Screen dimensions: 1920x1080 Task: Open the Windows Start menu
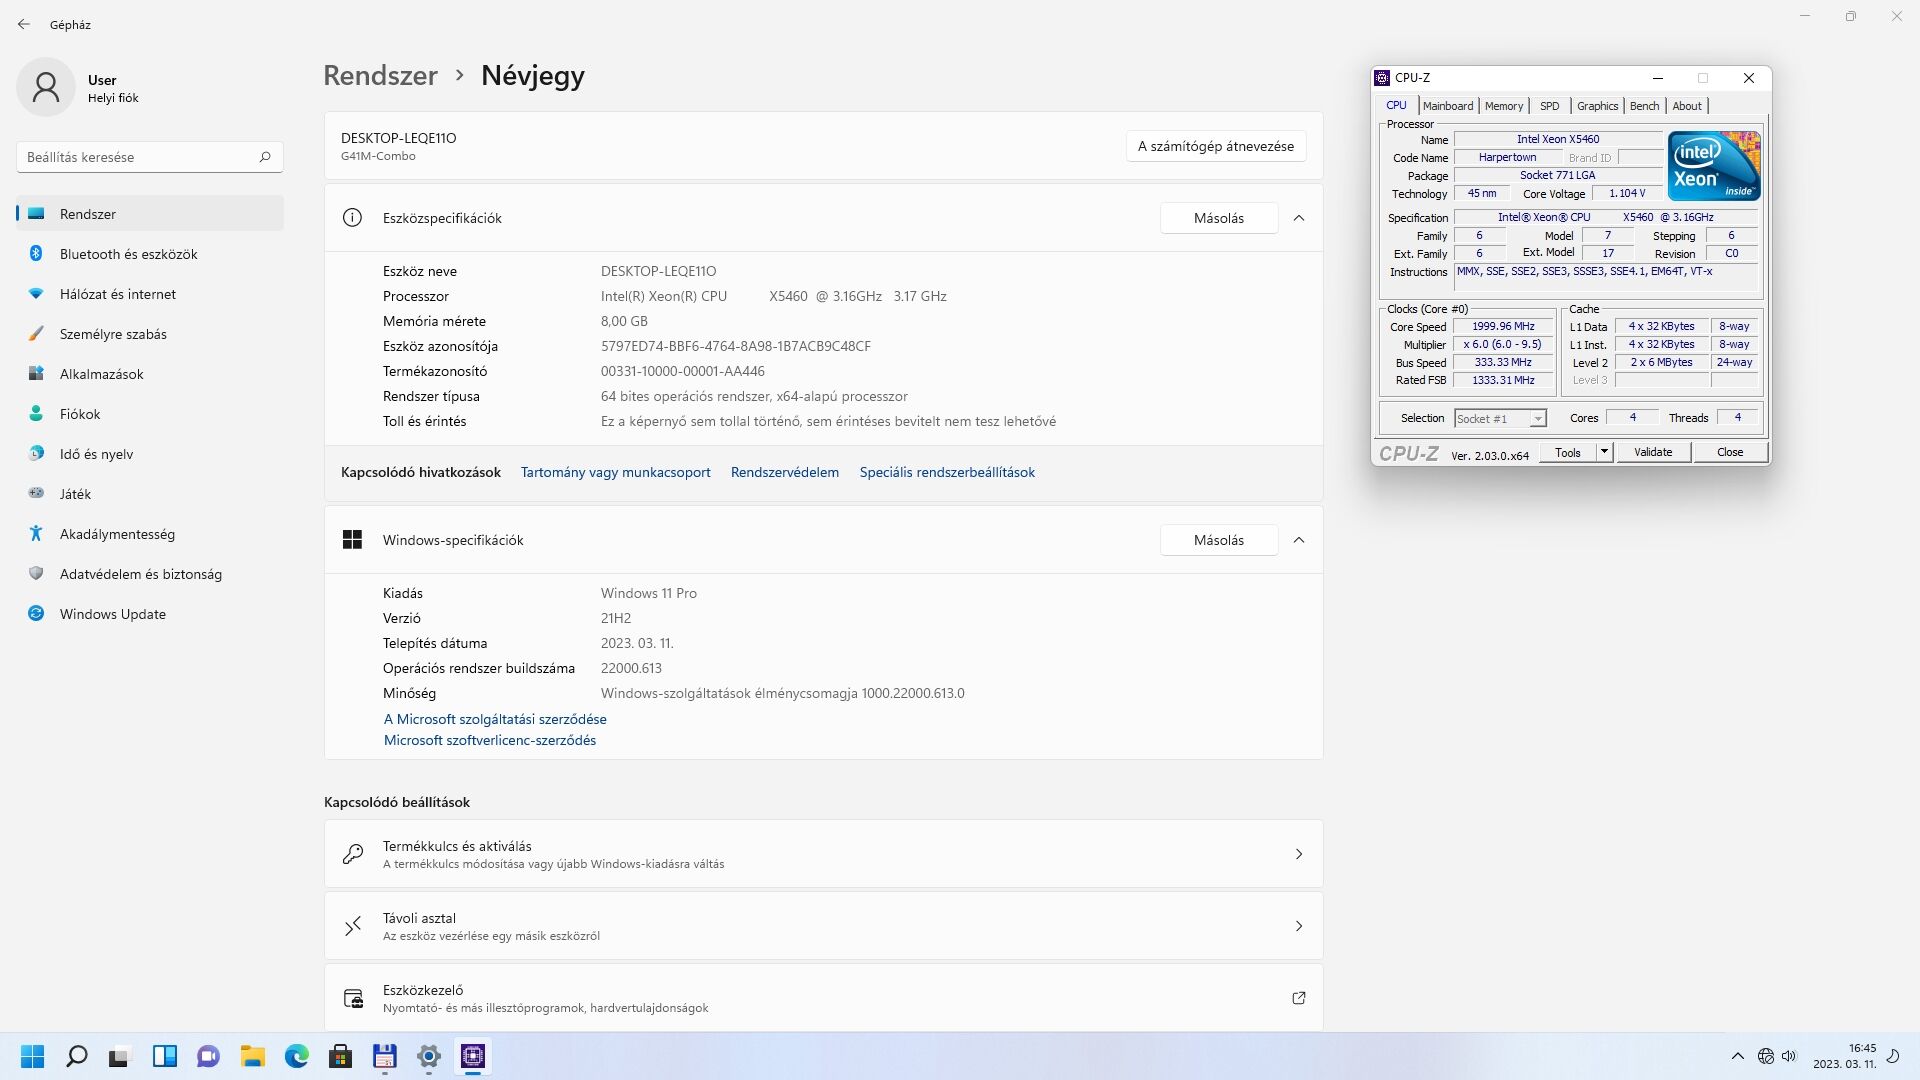tap(33, 1056)
